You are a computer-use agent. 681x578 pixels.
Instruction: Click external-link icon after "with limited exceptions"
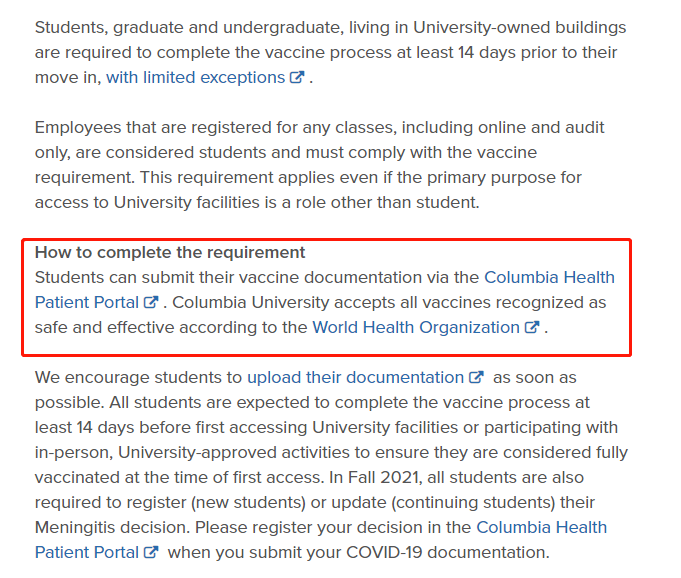tap(296, 77)
